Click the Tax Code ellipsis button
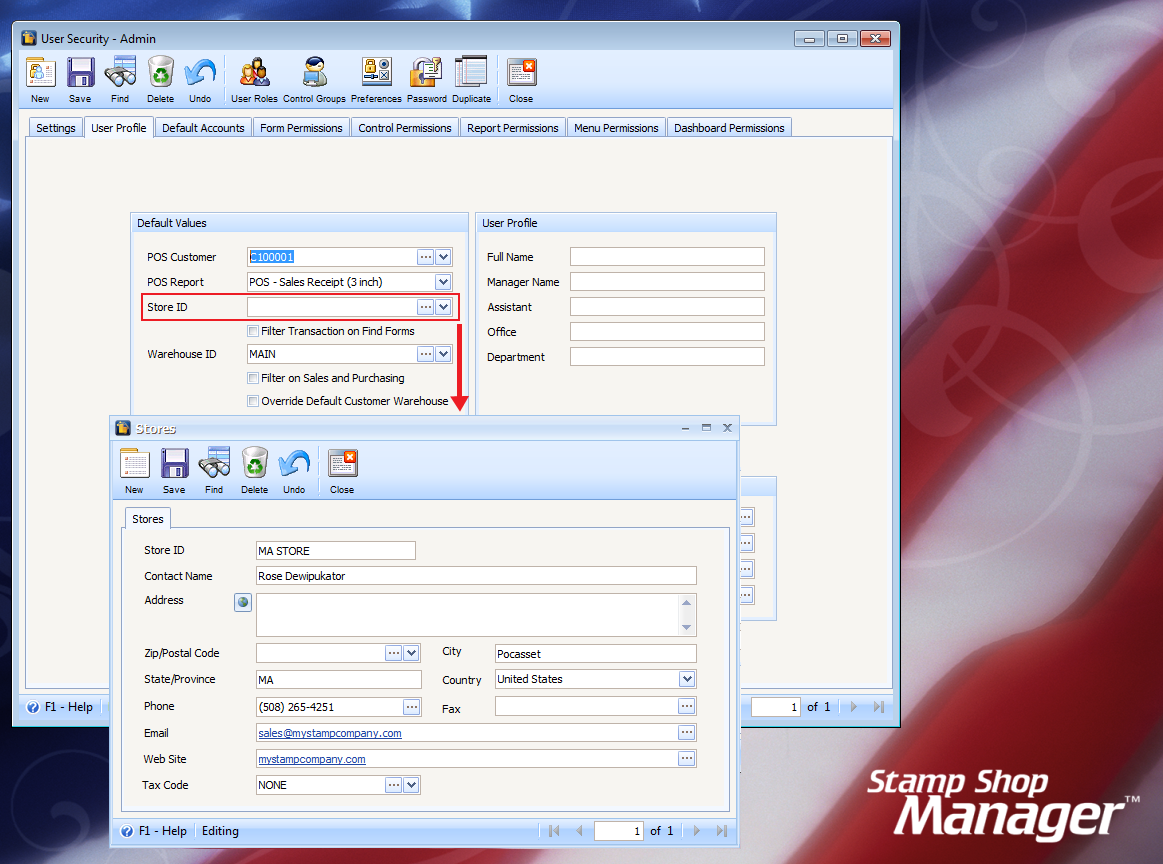The image size is (1163, 864). coord(394,785)
